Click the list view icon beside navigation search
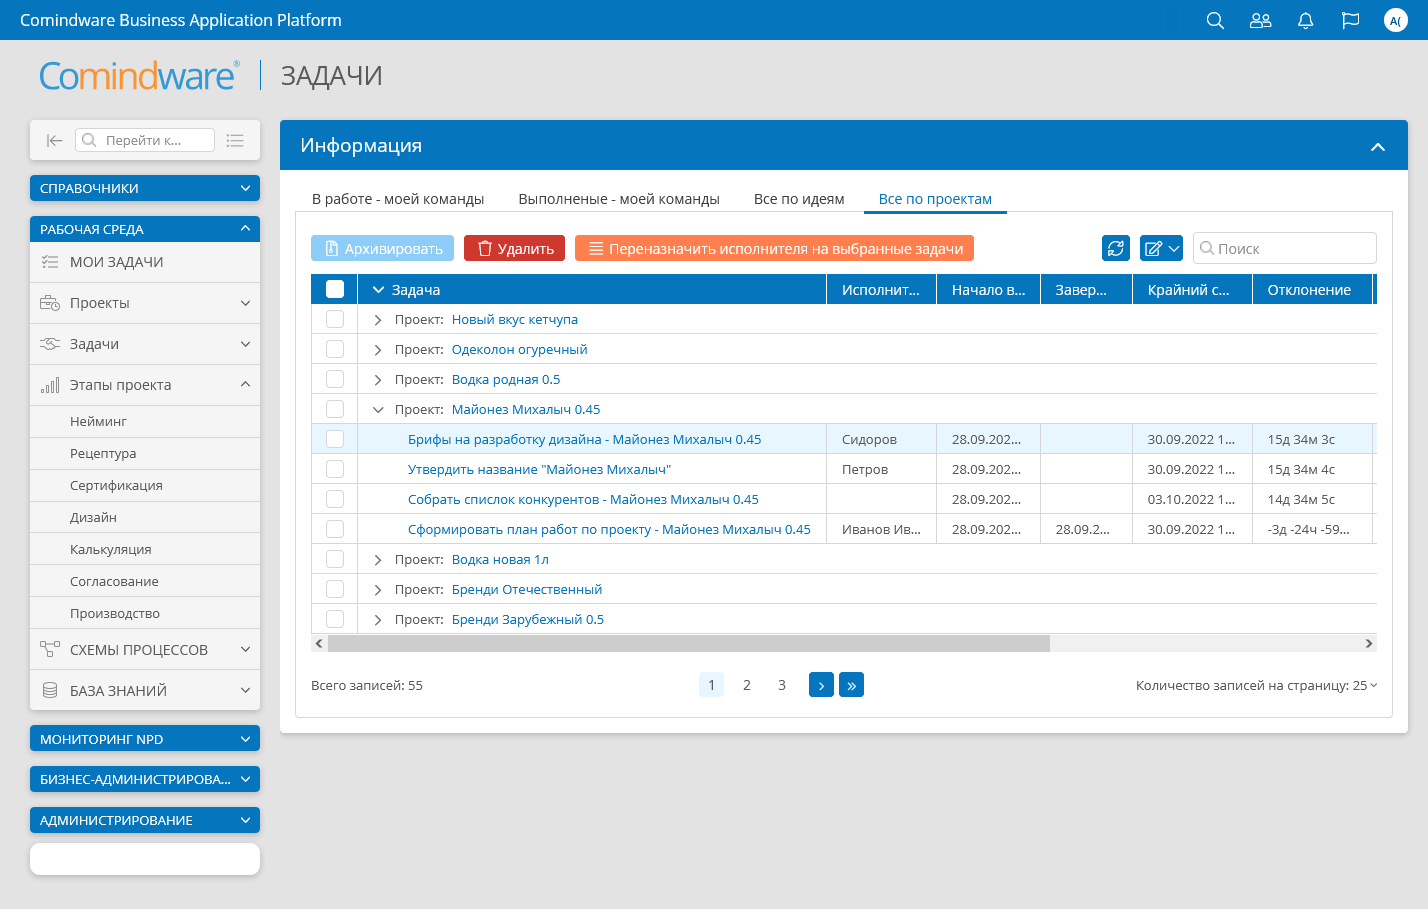 point(235,140)
